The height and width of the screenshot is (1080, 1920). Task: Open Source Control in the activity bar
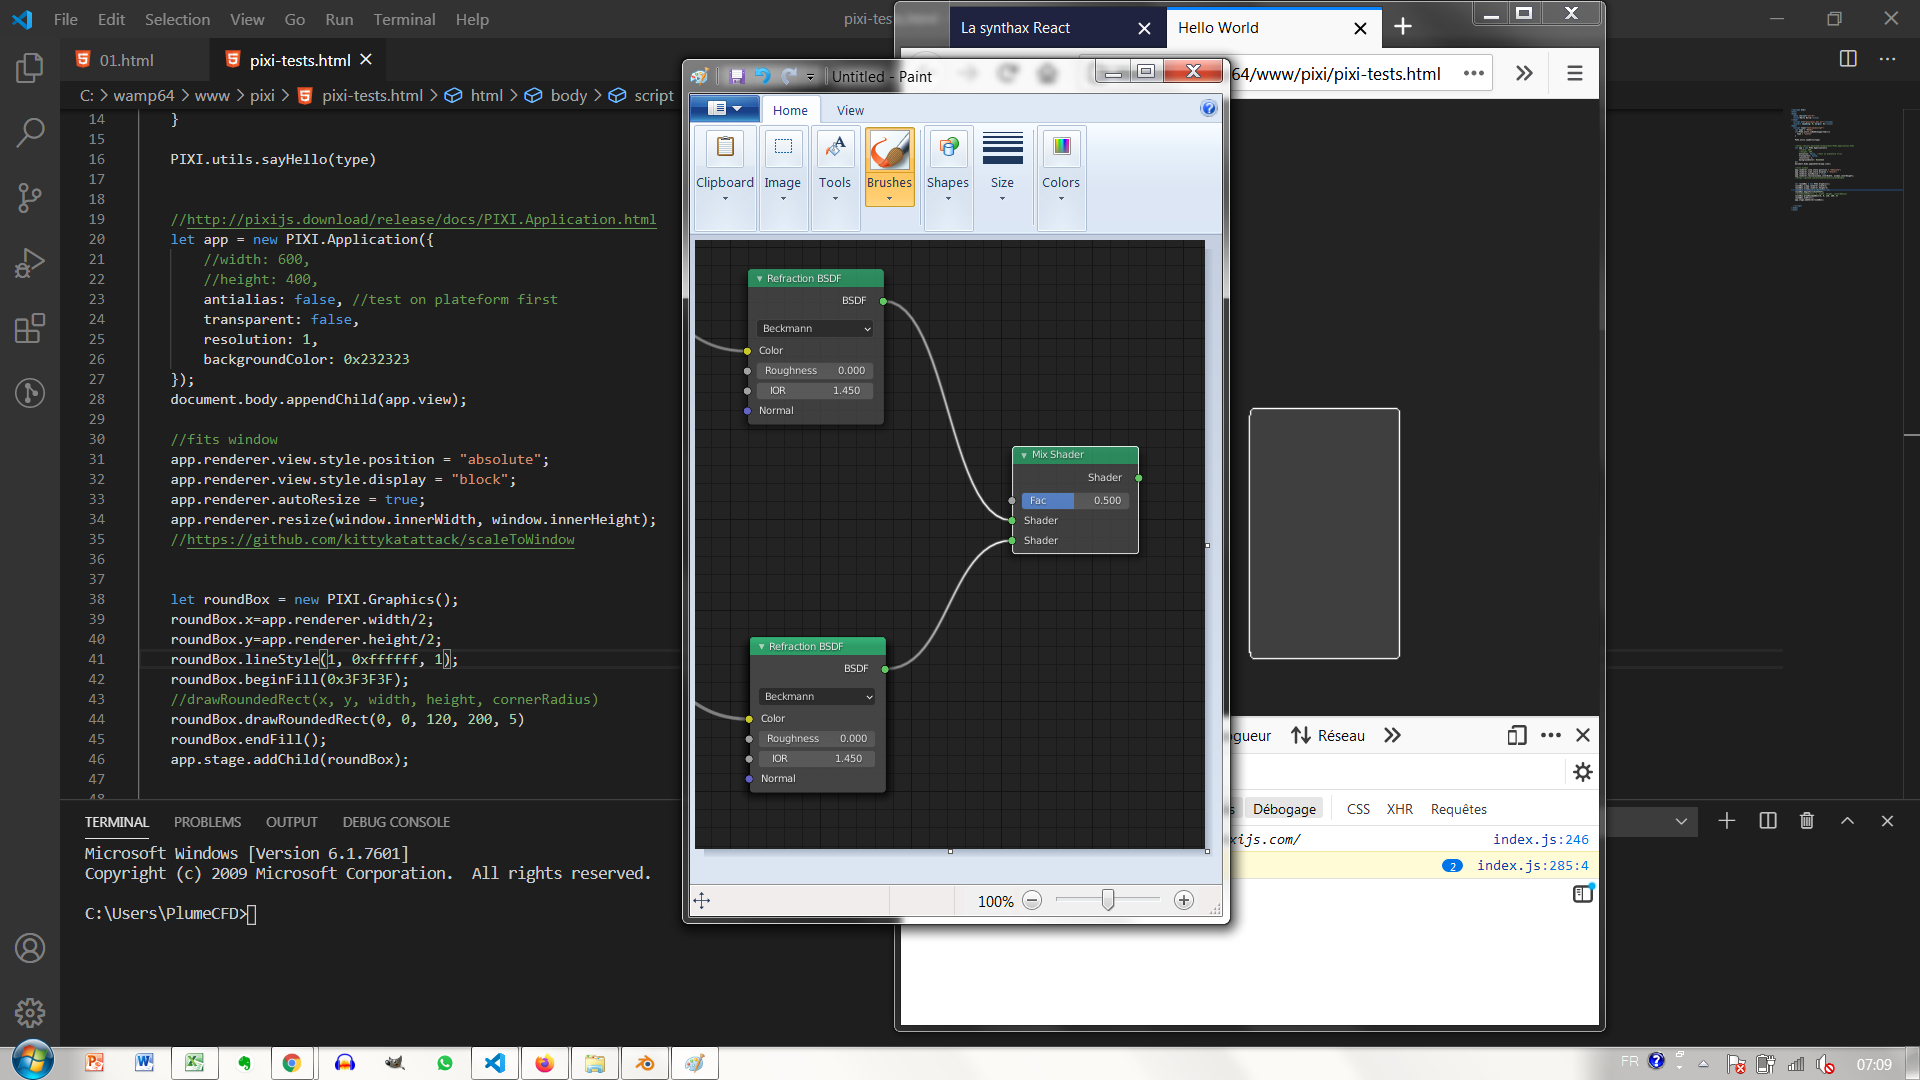30,197
